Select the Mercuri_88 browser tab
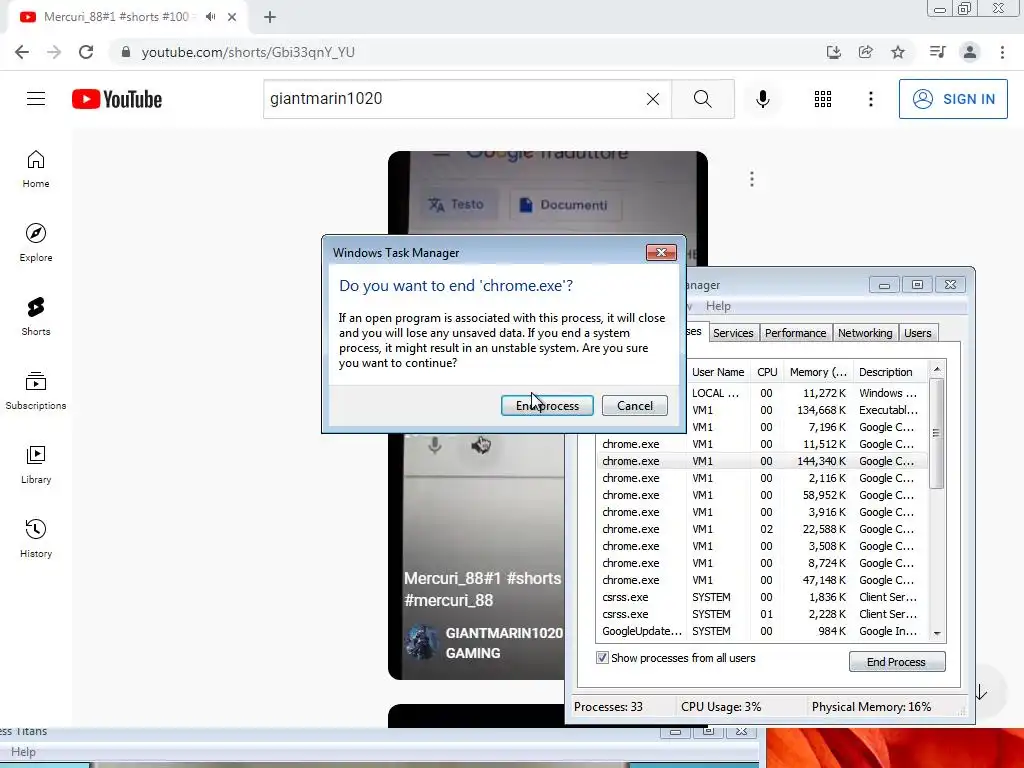The height and width of the screenshot is (768, 1024). (116, 17)
